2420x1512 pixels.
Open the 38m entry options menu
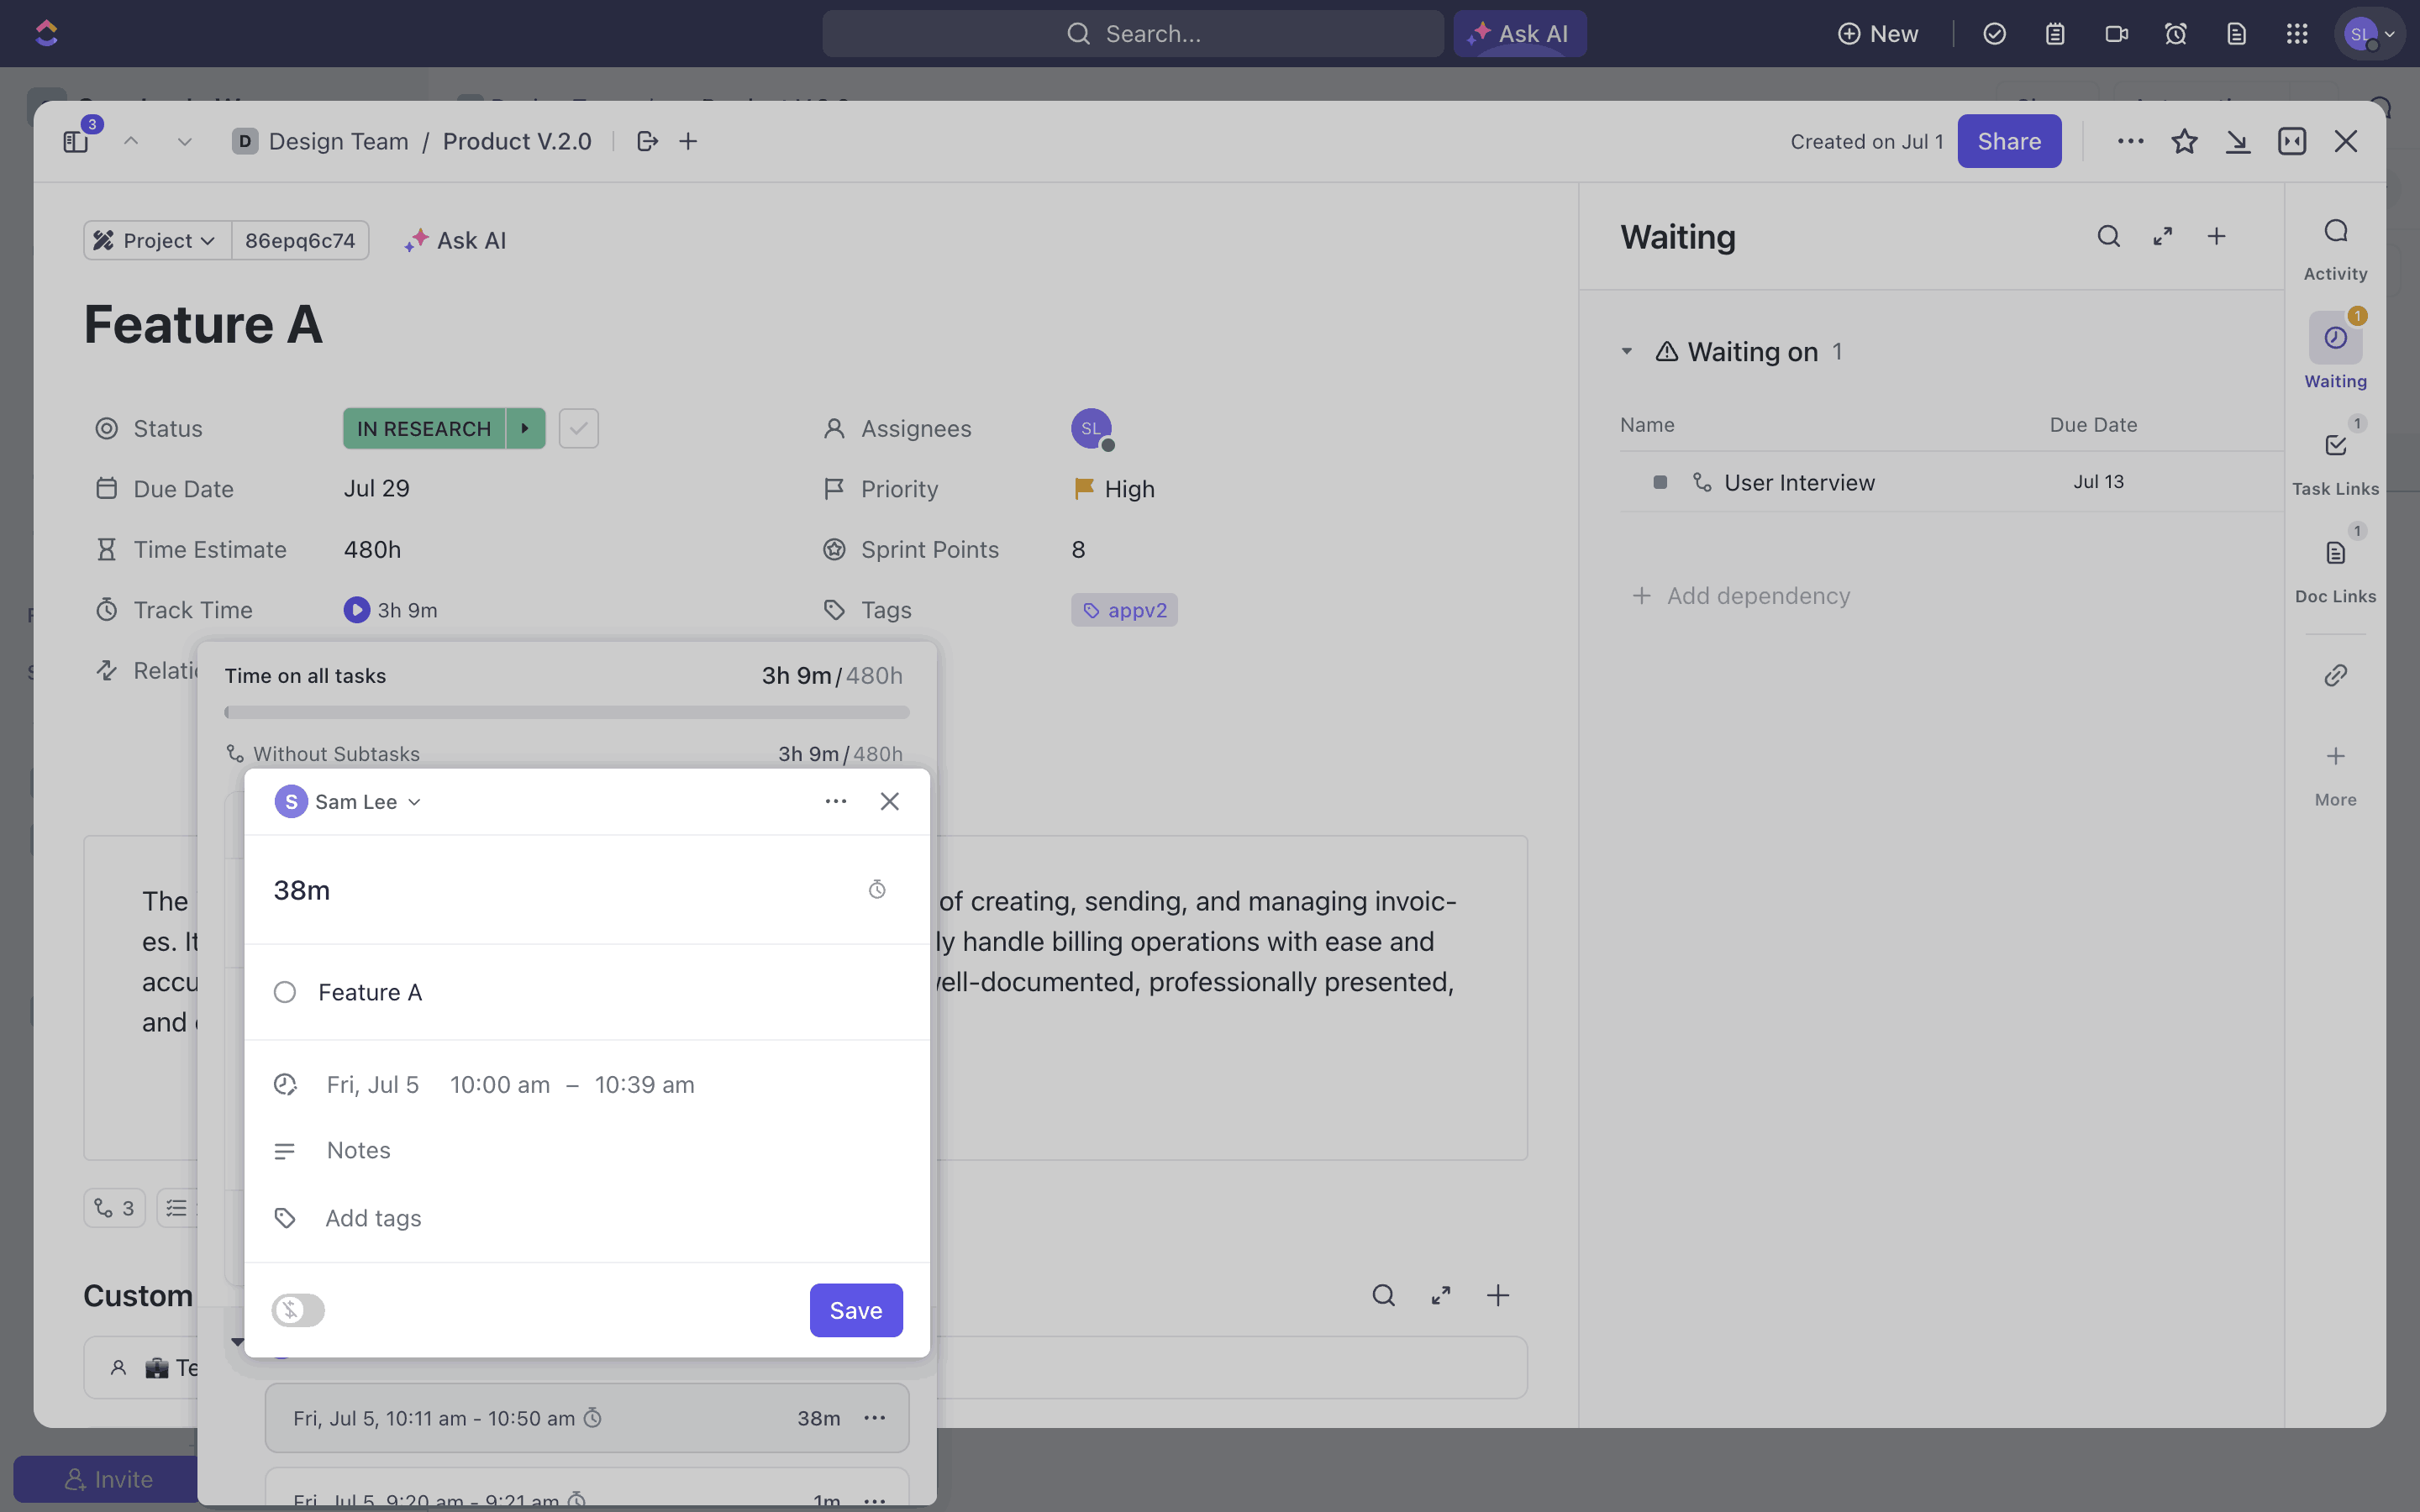tap(875, 1418)
